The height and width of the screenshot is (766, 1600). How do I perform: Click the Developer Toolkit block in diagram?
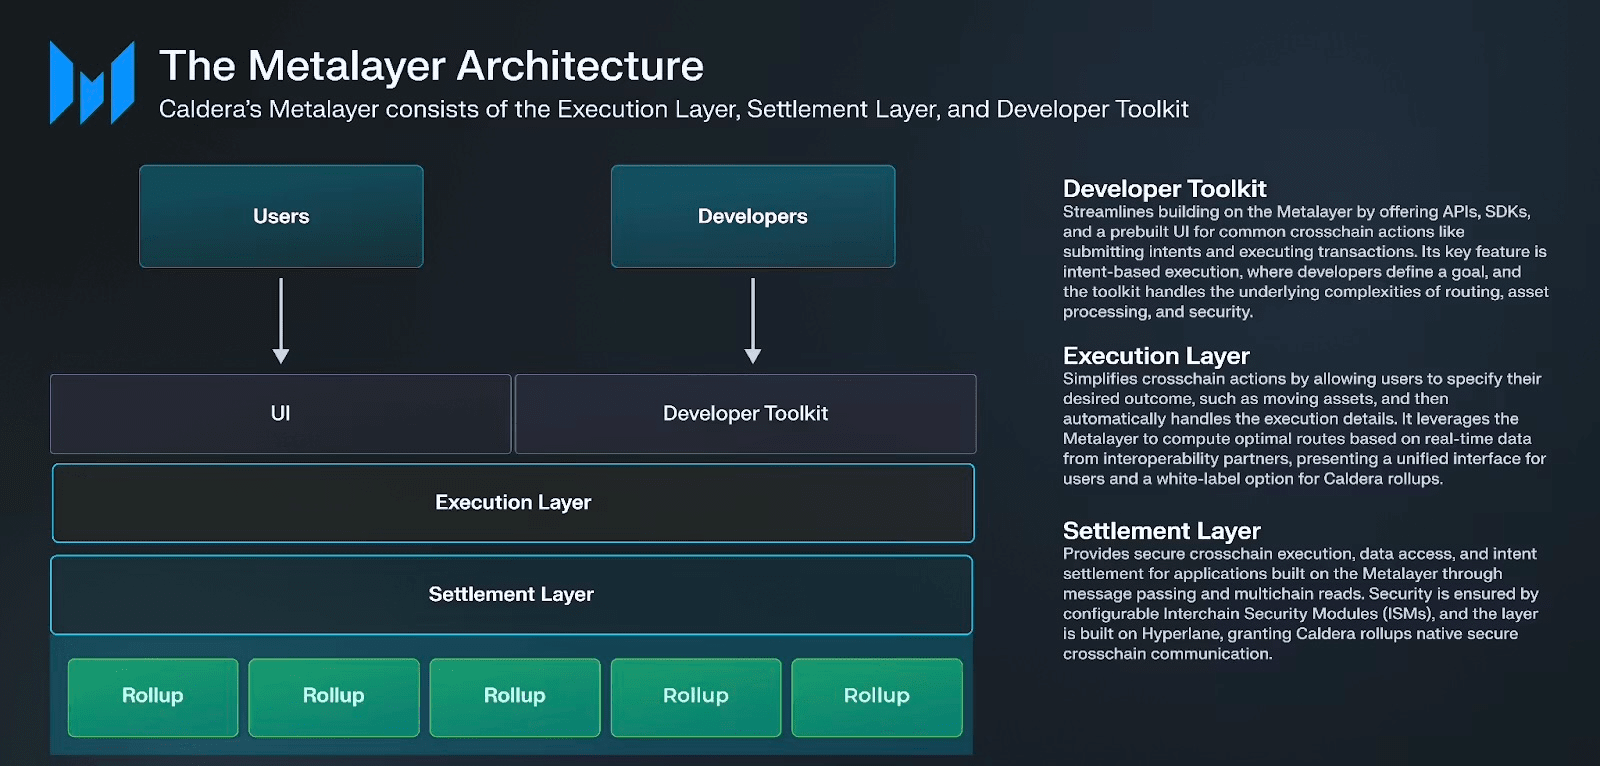(745, 414)
